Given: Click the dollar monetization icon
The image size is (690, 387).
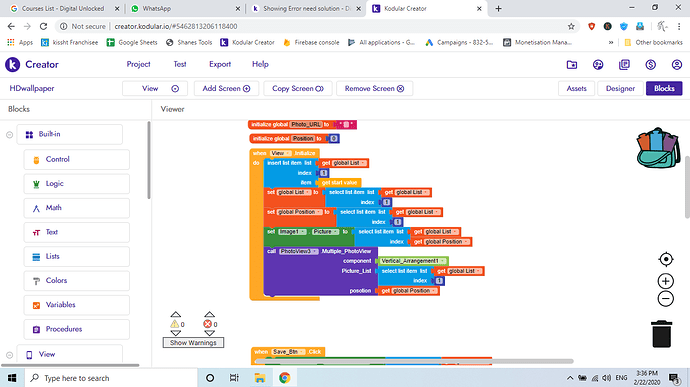Looking at the screenshot, I should [x=650, y=65].
